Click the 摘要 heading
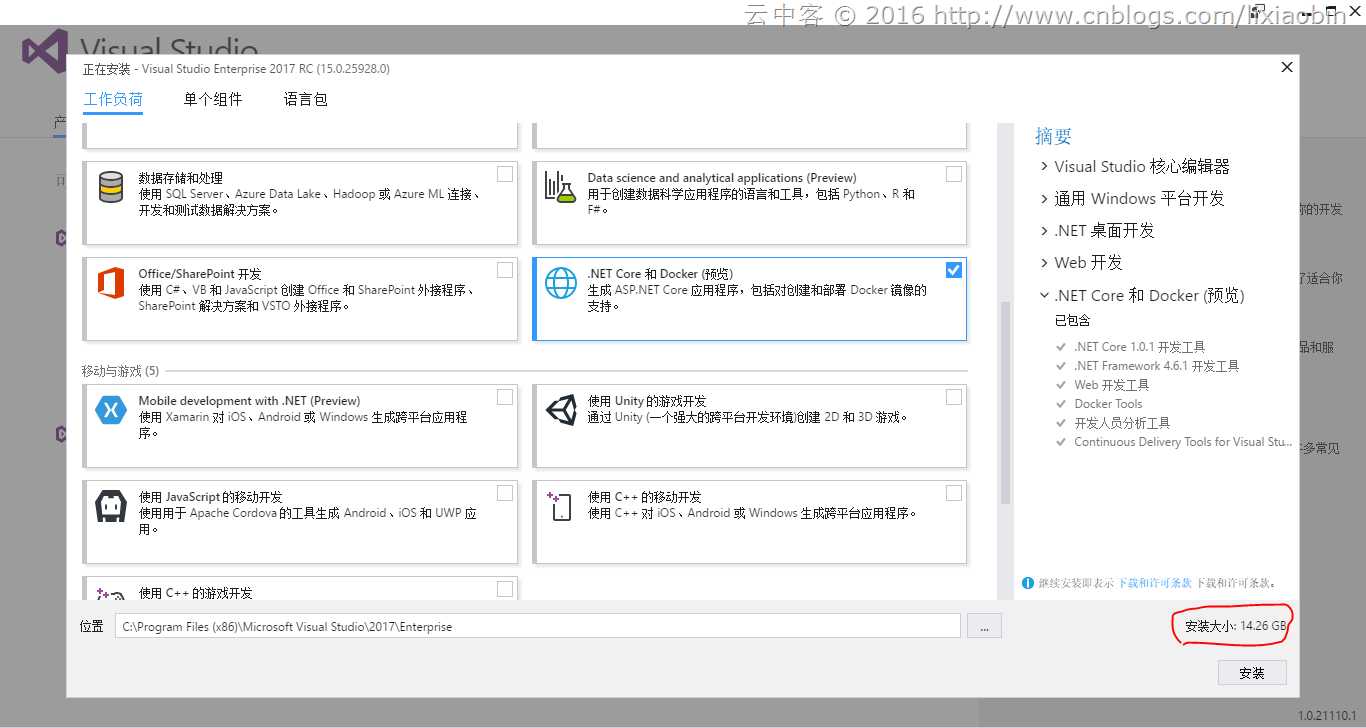This screenshot has width=1366, height=728. point(1053,136)
